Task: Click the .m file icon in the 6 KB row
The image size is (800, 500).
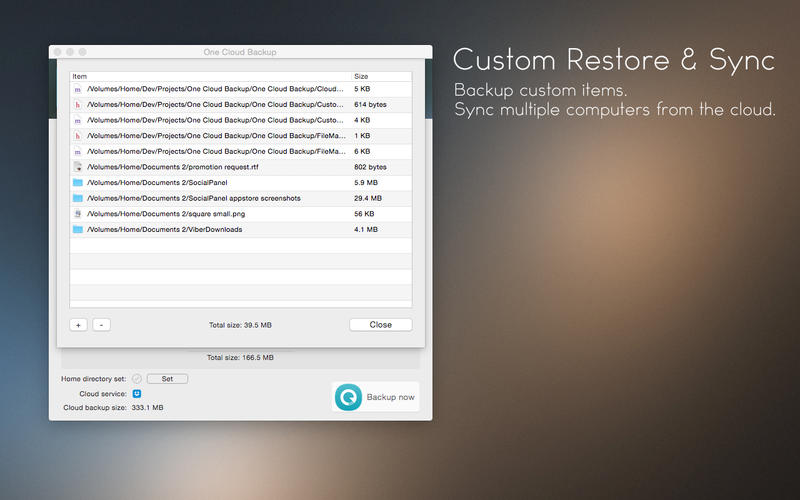Action: click(78, 152)
